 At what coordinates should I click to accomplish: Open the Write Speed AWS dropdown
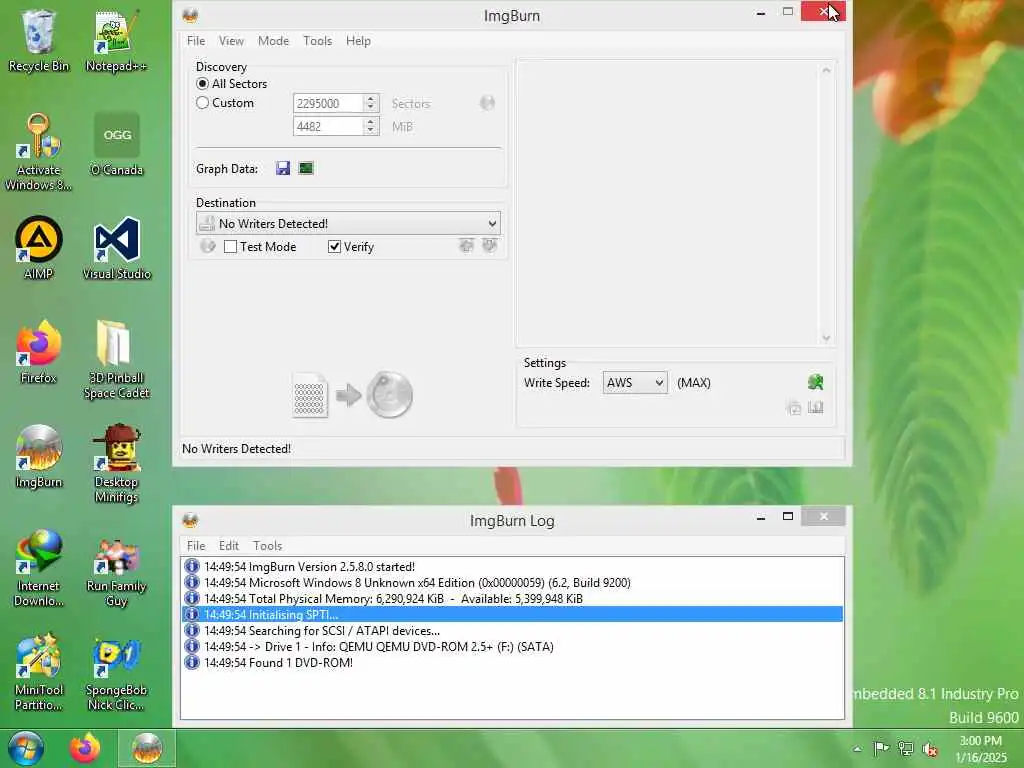[635, 383]
